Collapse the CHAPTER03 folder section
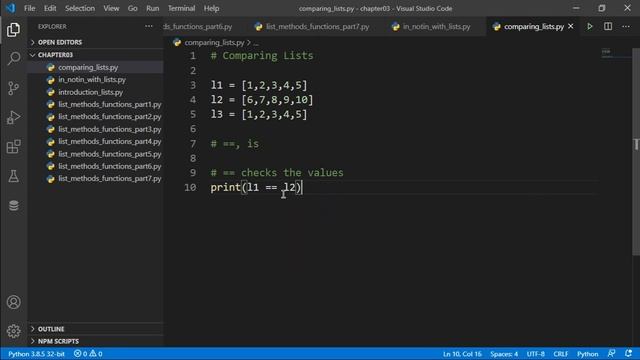This screenshot has width=640, height=360. click(96, 55)
